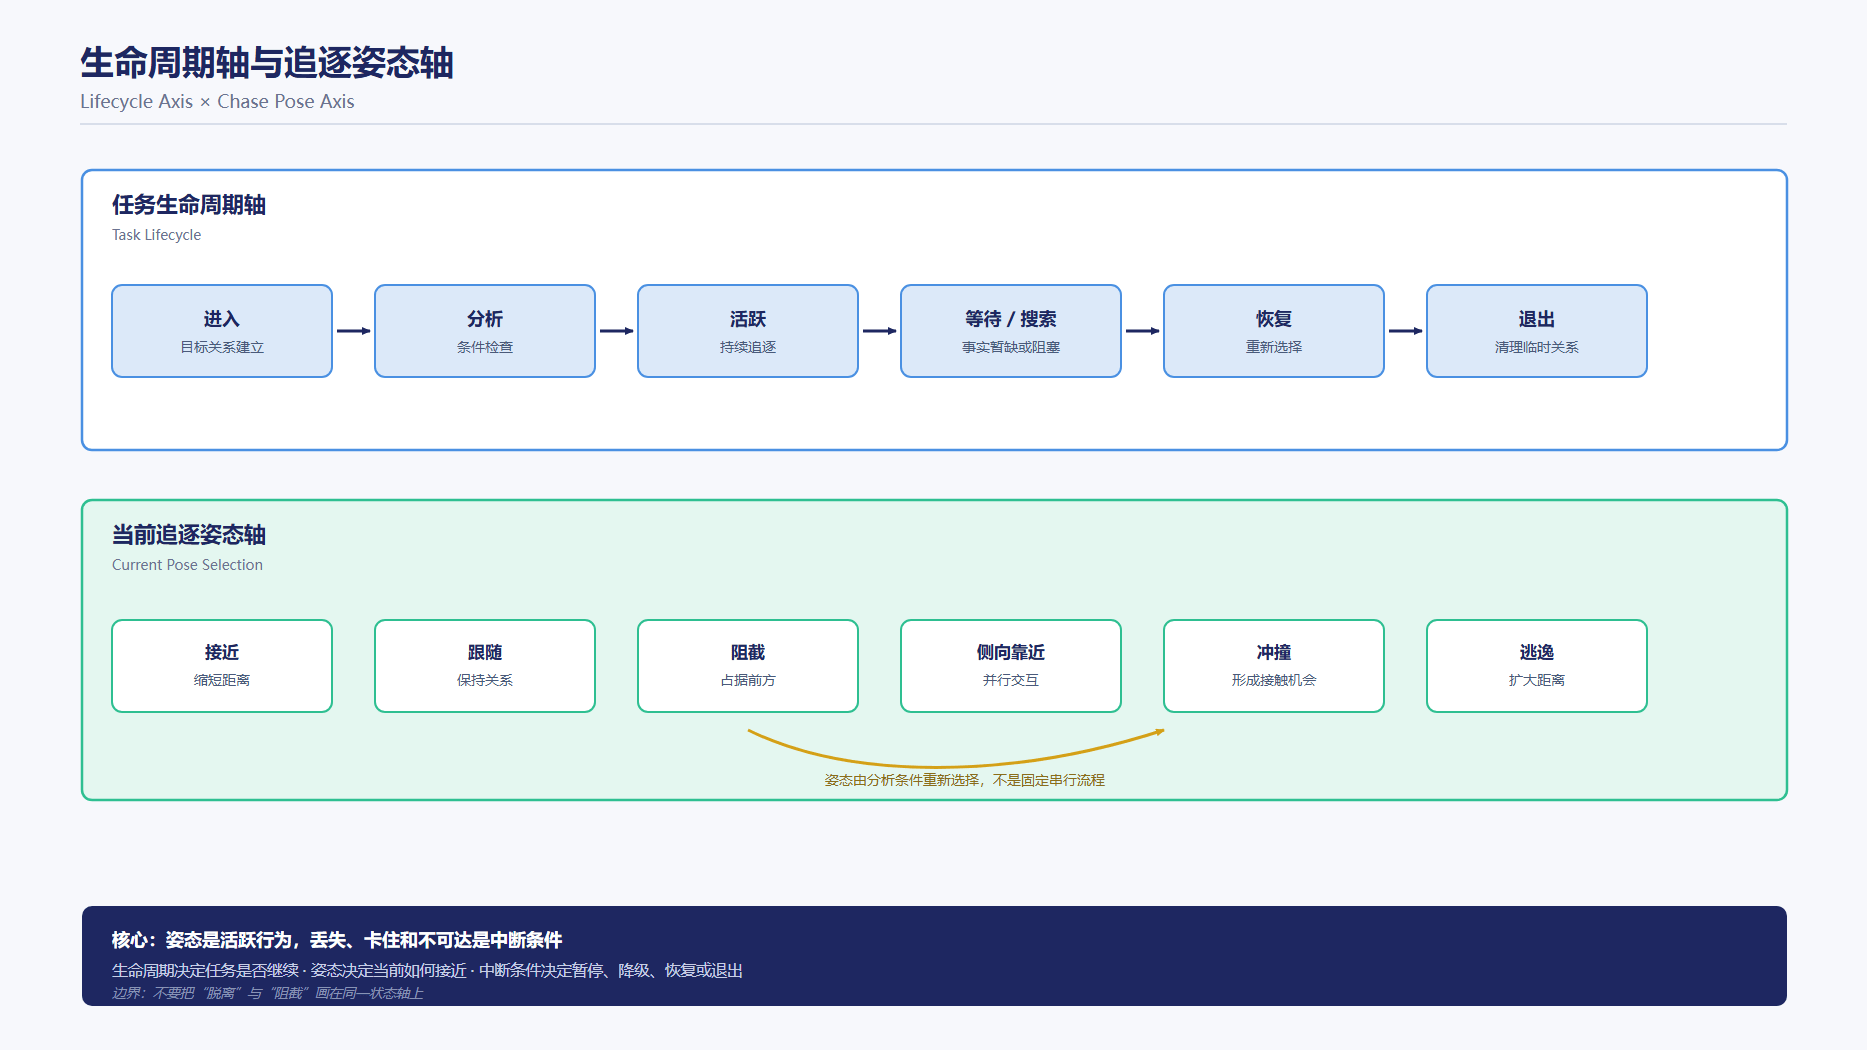
Task: Click the 冲撞 形成接触机会 pose card
Action: (1274, 666)
